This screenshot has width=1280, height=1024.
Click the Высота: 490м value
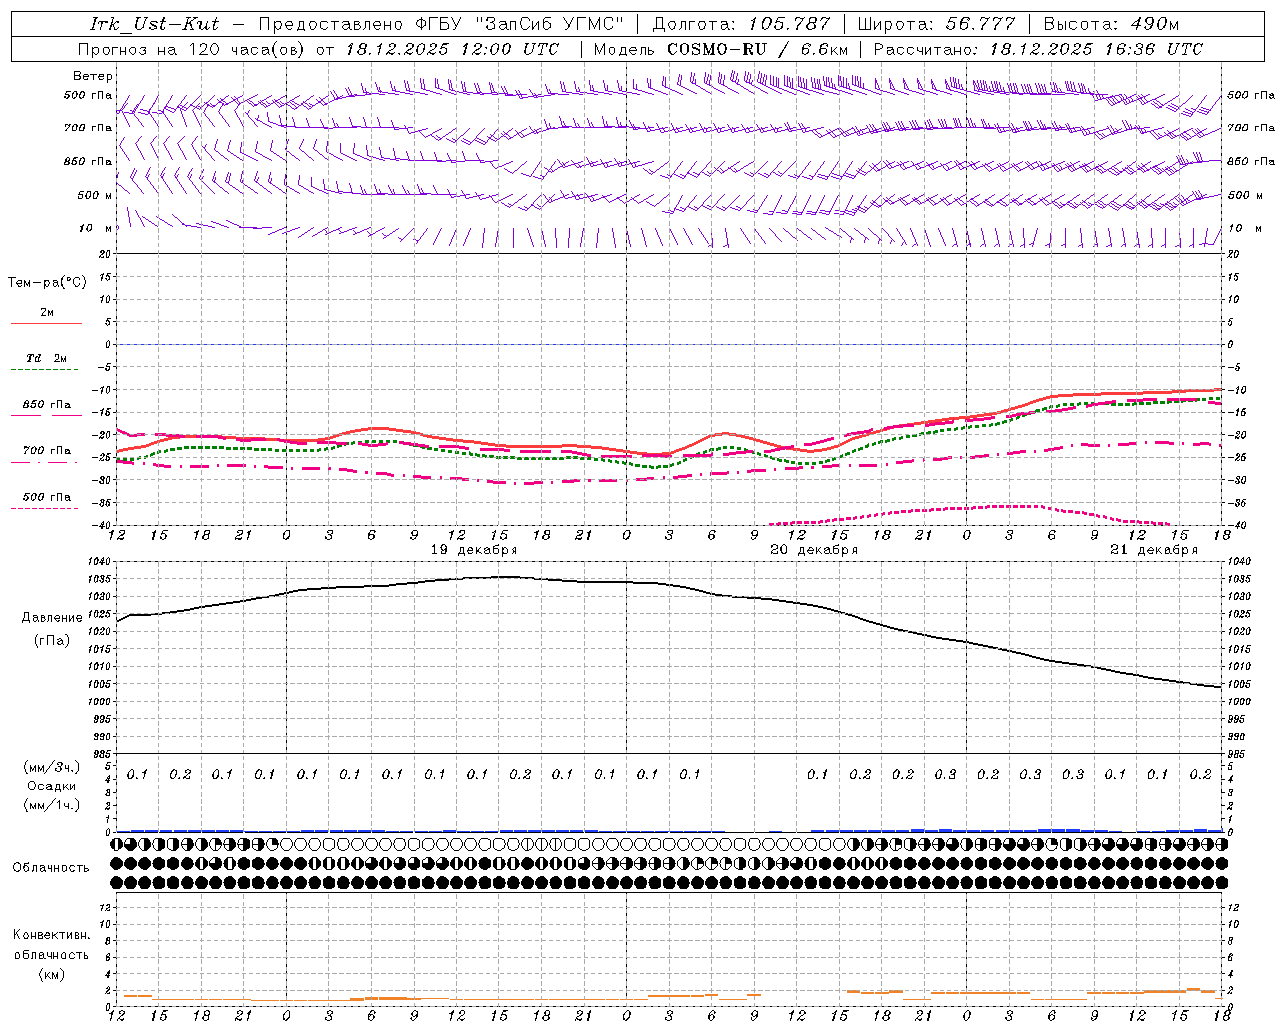click(x=1111, y=23)
